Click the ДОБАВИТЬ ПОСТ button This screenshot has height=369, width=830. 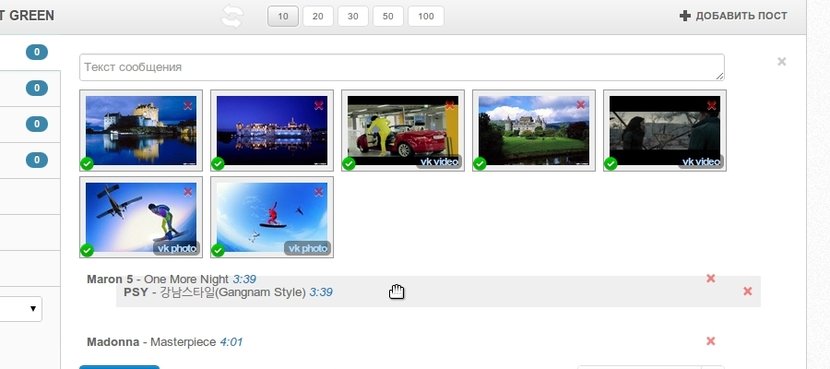[733, 16]
